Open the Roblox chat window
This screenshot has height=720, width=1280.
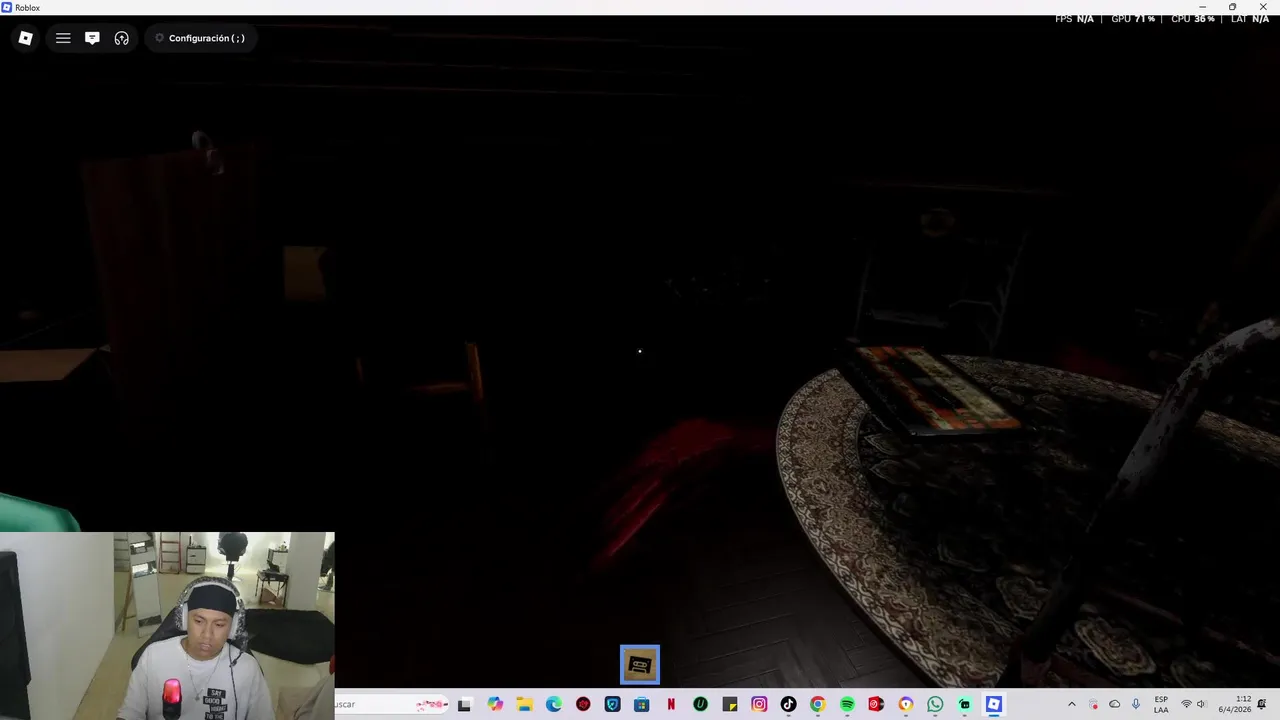coord(92,38)
